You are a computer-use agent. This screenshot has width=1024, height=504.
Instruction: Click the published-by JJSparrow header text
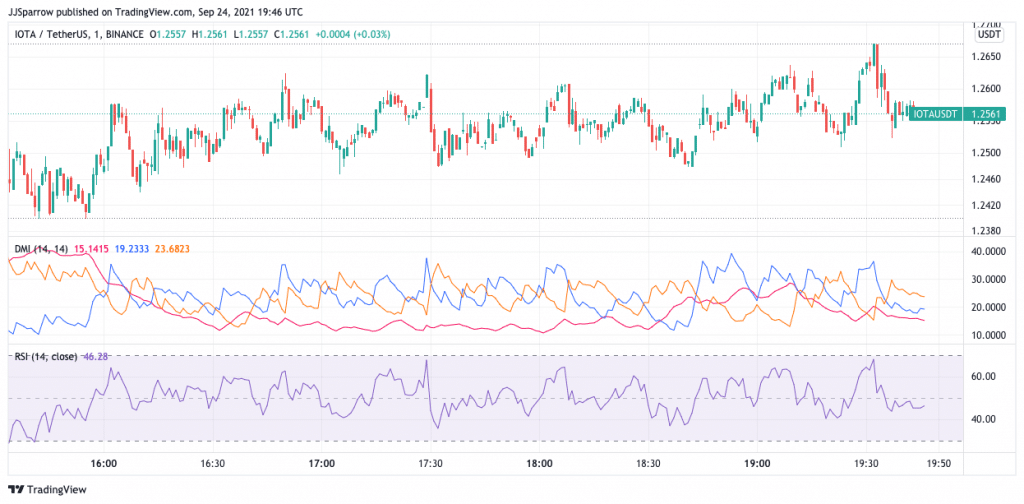tap(155, 12)
